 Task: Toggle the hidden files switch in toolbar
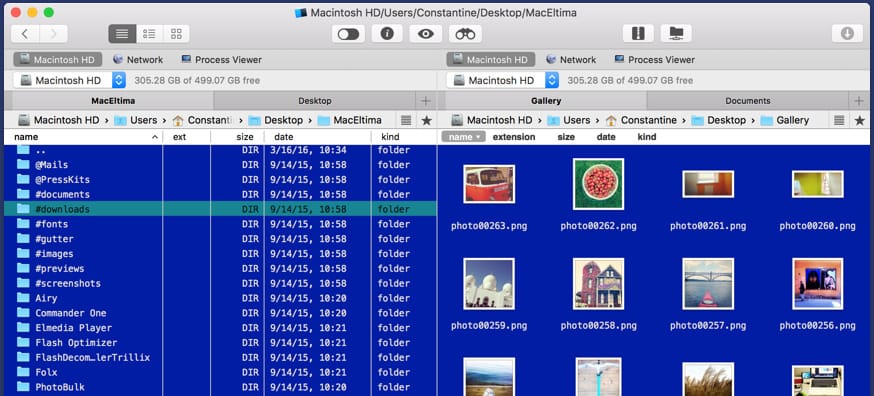pyautogui.click(x=348, y=34)
